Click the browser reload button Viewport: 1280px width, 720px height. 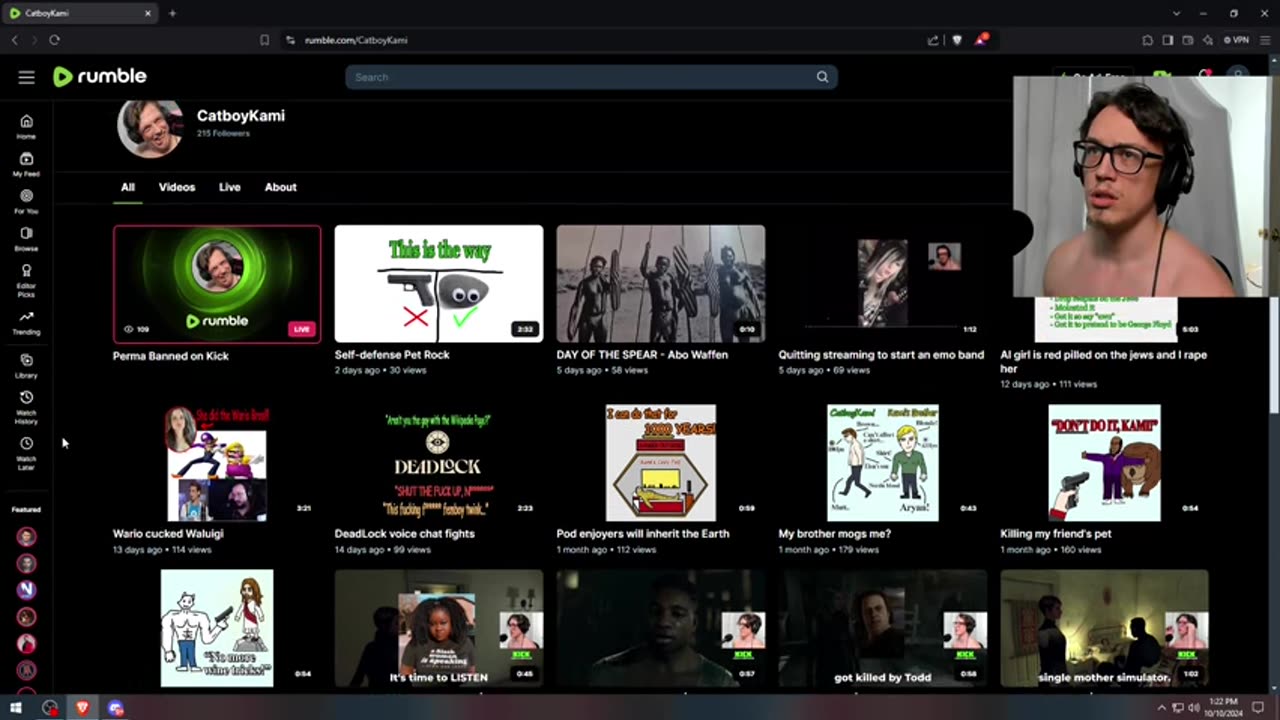coord(54,40)
